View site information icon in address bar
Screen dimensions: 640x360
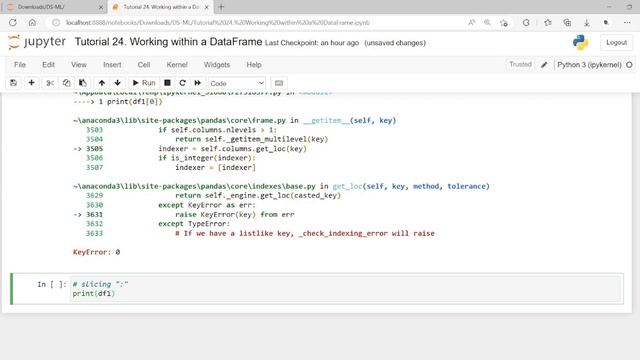pos(56,23)
